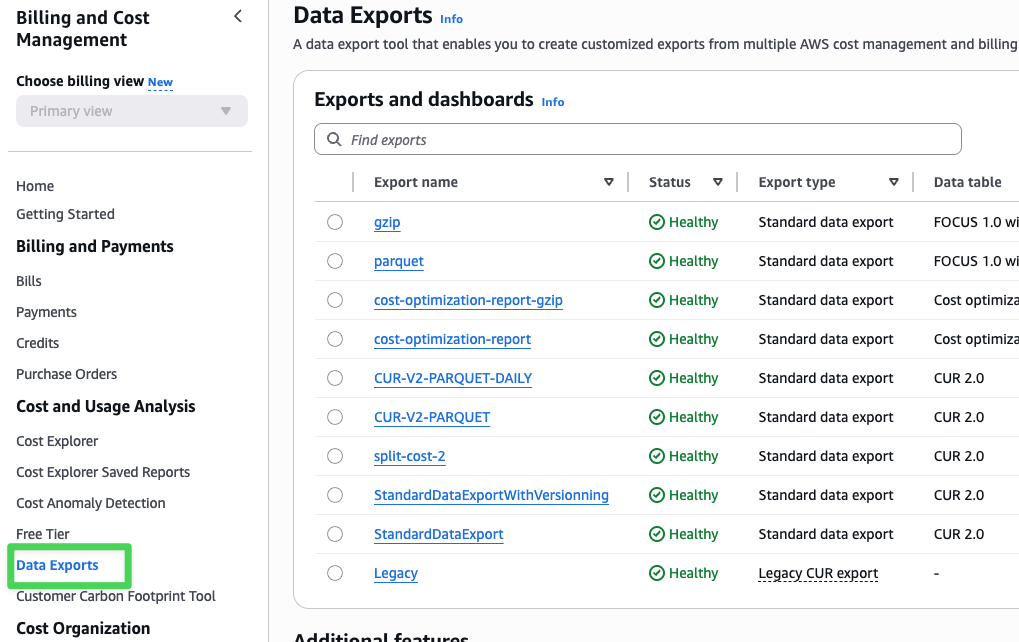Click the Cost and Usage Analysis heading

coord(106,407)
